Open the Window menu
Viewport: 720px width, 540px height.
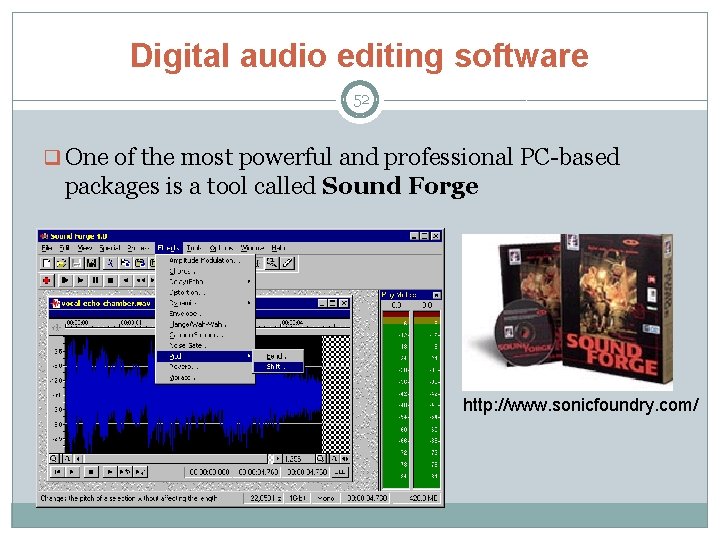[x=253, y=248]
